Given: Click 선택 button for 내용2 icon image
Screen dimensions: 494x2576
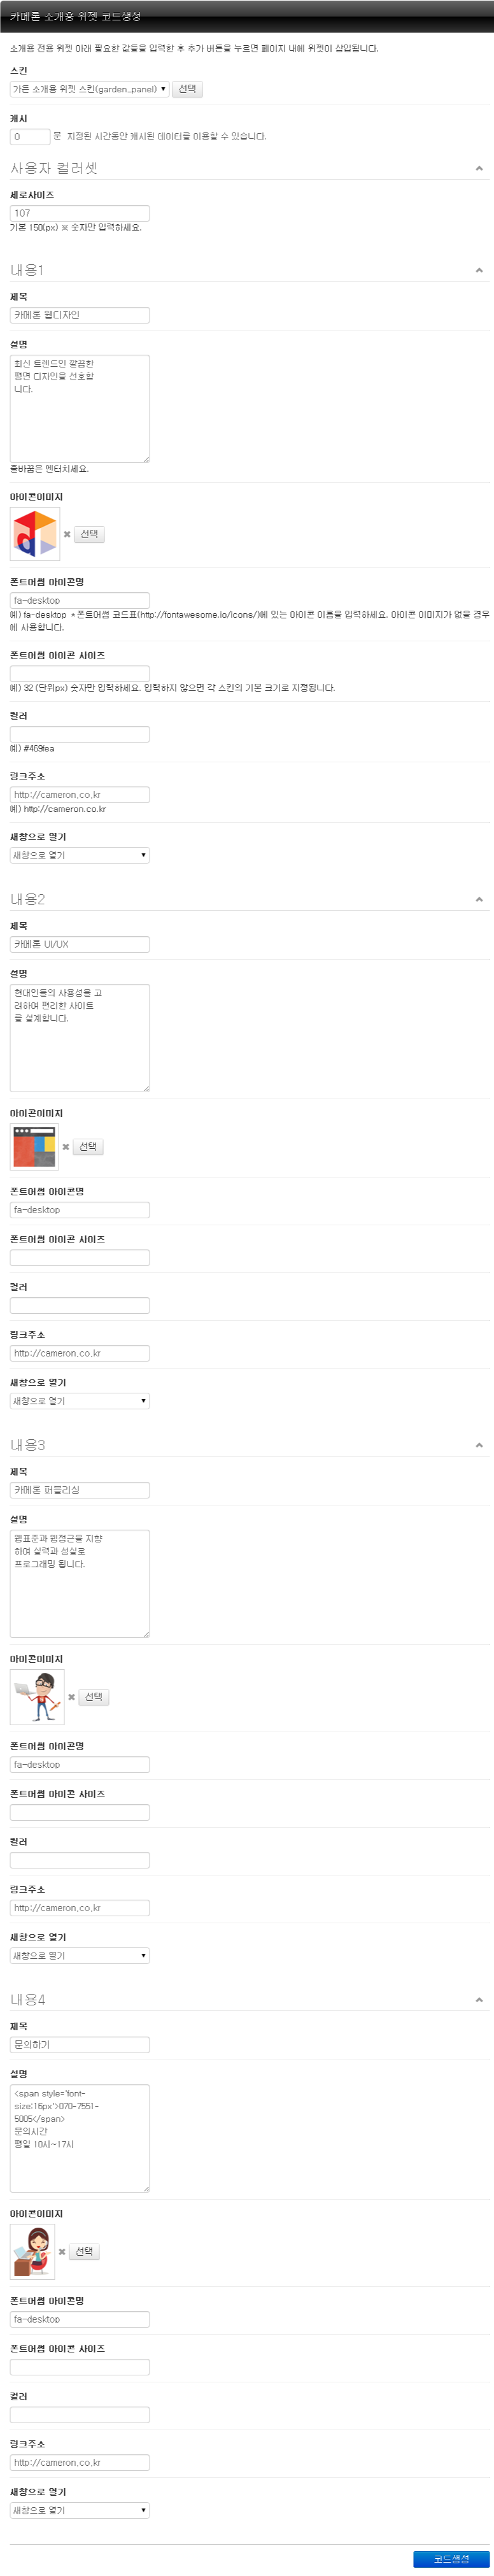Looking at the screenshot, I should coord(88,1147).
